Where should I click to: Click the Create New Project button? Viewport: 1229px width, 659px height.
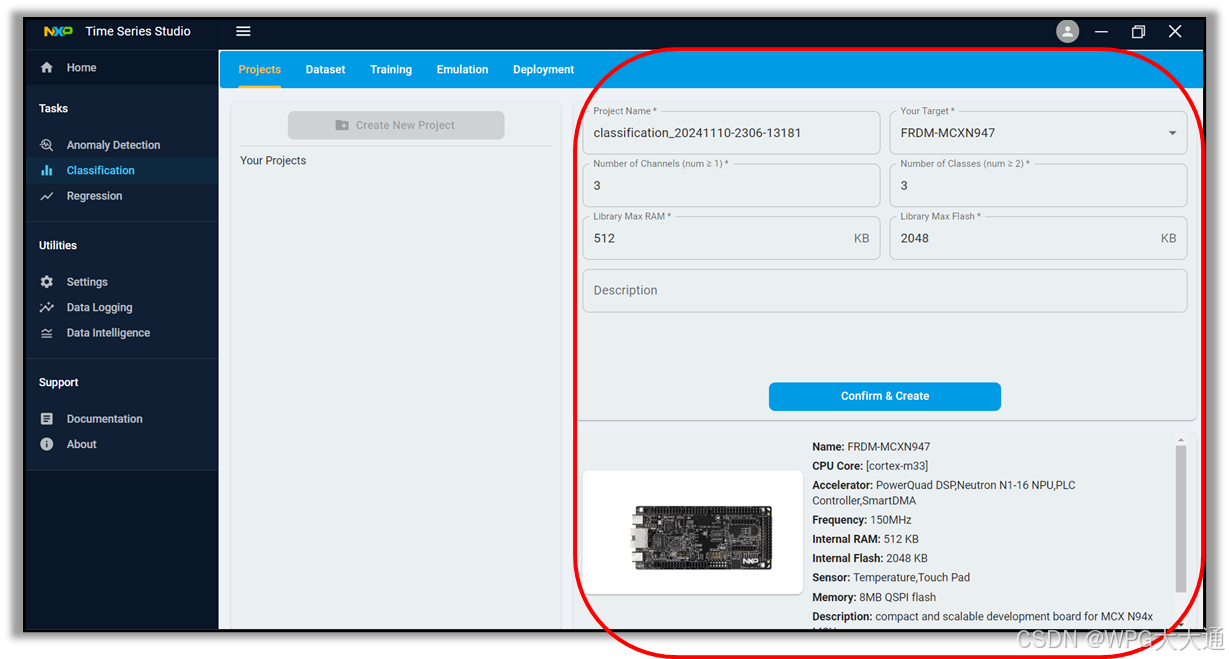pos(396,125)
